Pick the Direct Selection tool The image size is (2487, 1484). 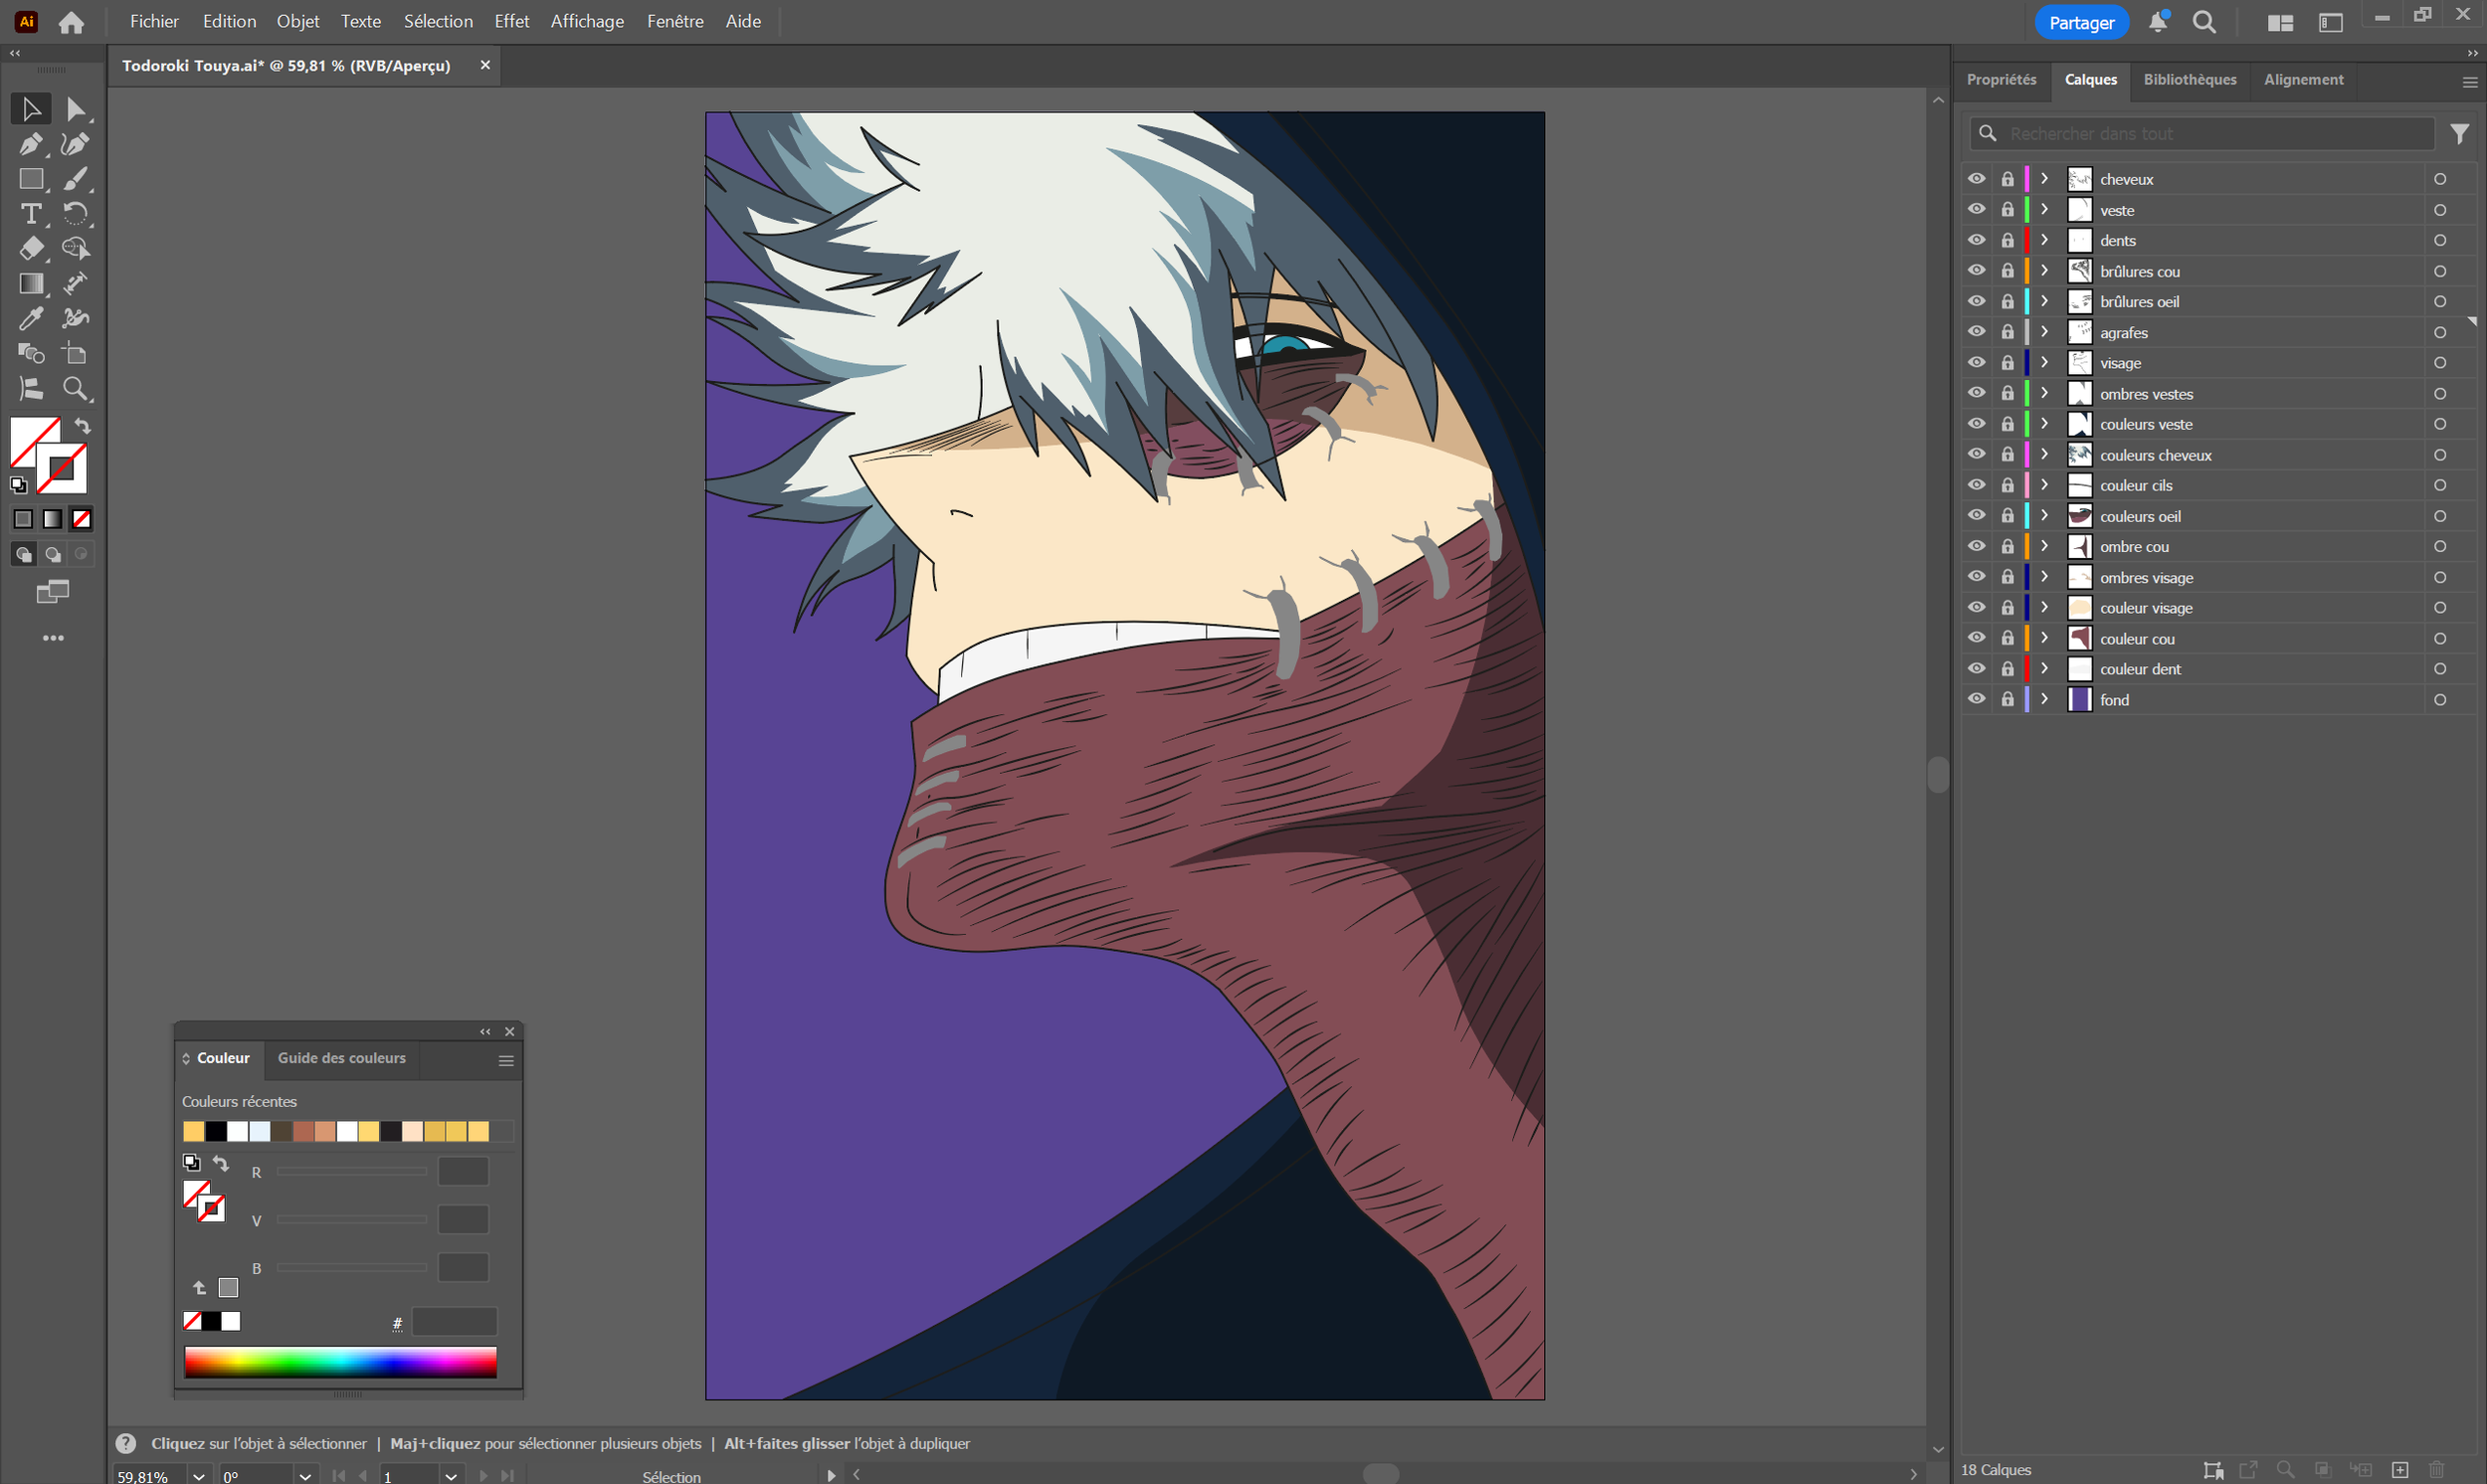point(75,109)
